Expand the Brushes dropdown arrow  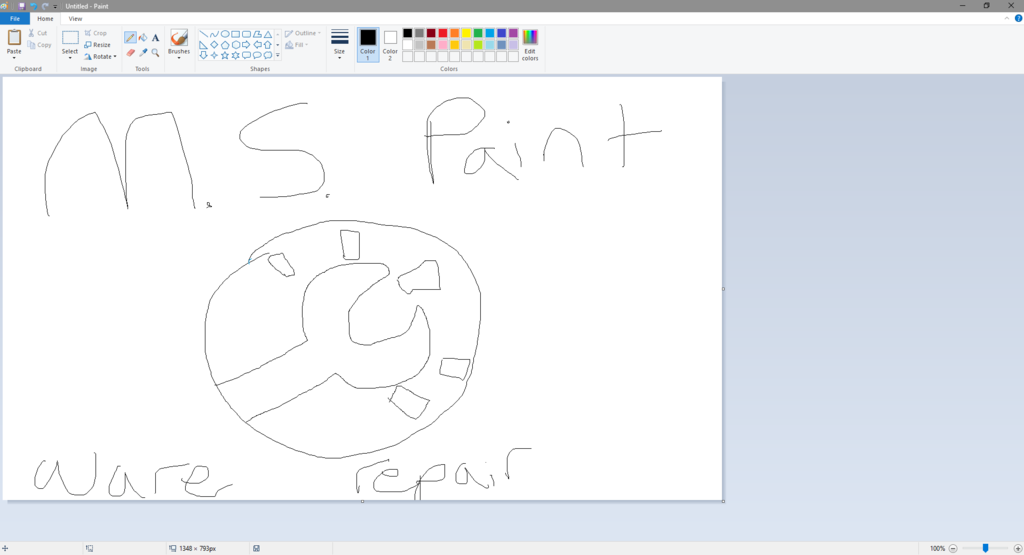coord(178,58)
